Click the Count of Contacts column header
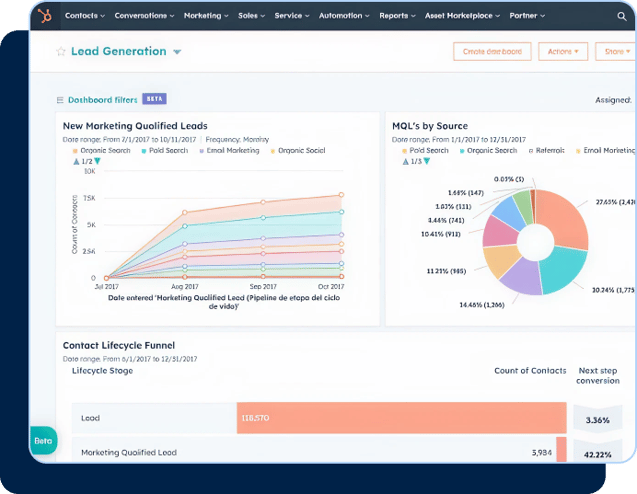 530,370
